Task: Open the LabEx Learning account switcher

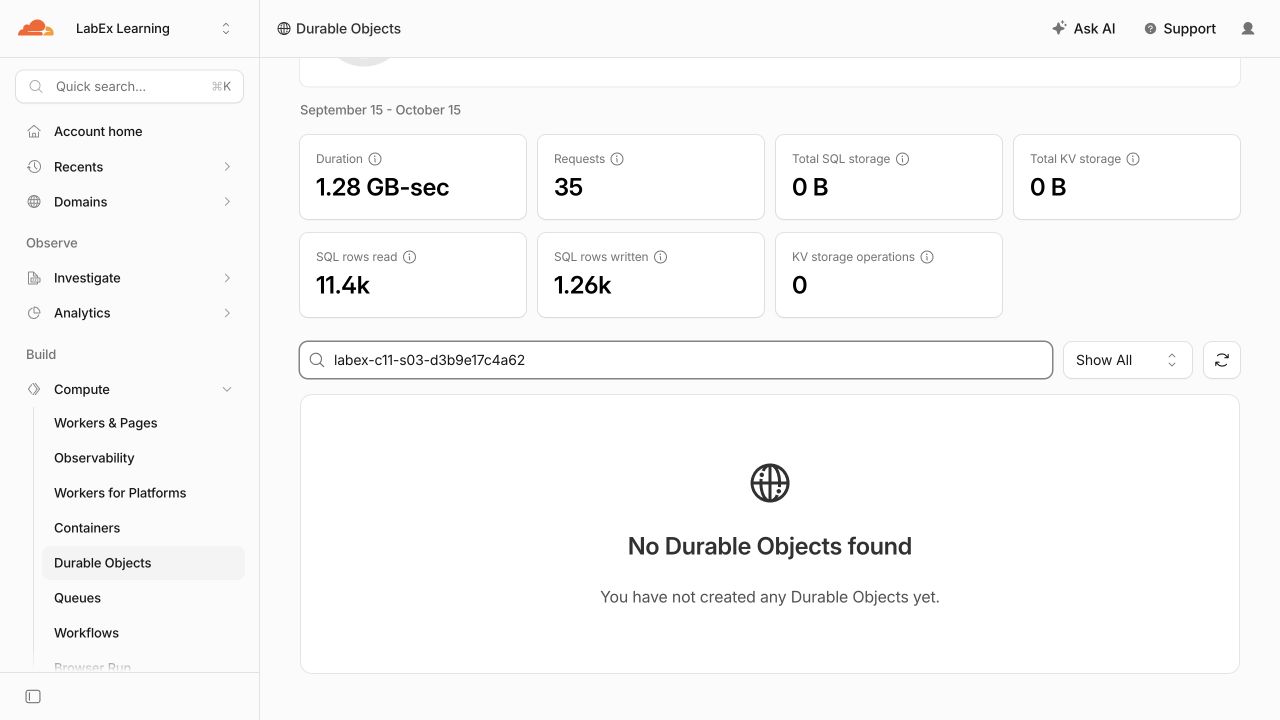Action: [x=152, y=28]
